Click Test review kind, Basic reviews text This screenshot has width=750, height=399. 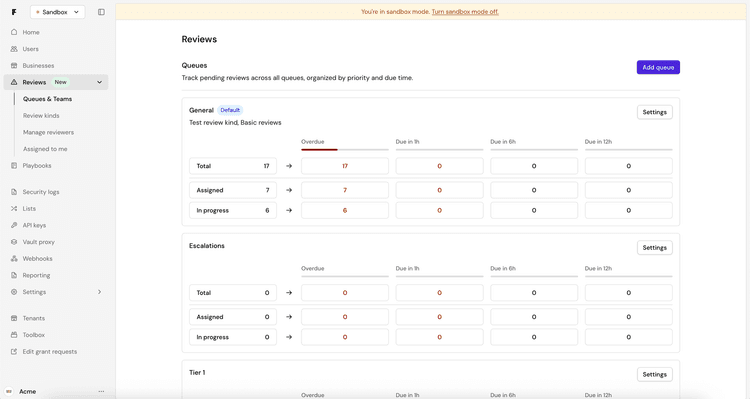(235, 122)
